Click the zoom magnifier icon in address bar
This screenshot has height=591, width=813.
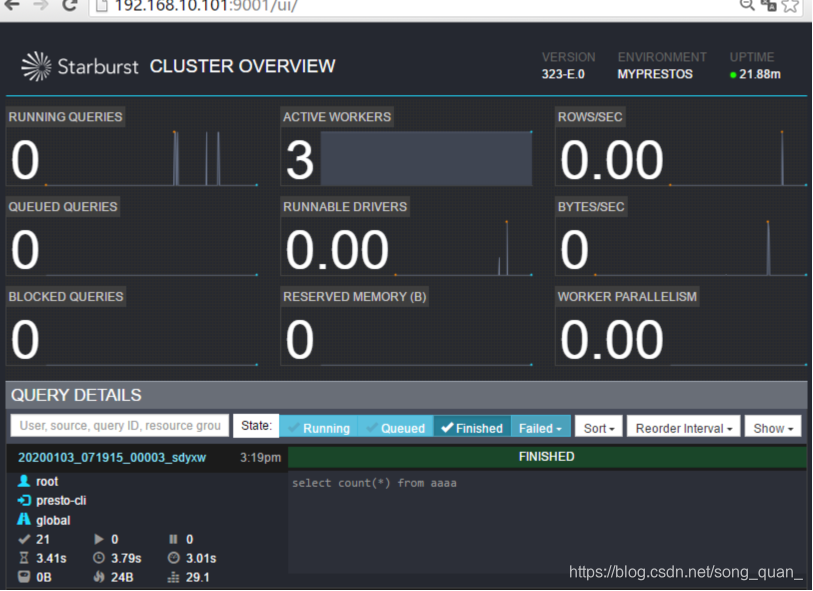[747, 5]
